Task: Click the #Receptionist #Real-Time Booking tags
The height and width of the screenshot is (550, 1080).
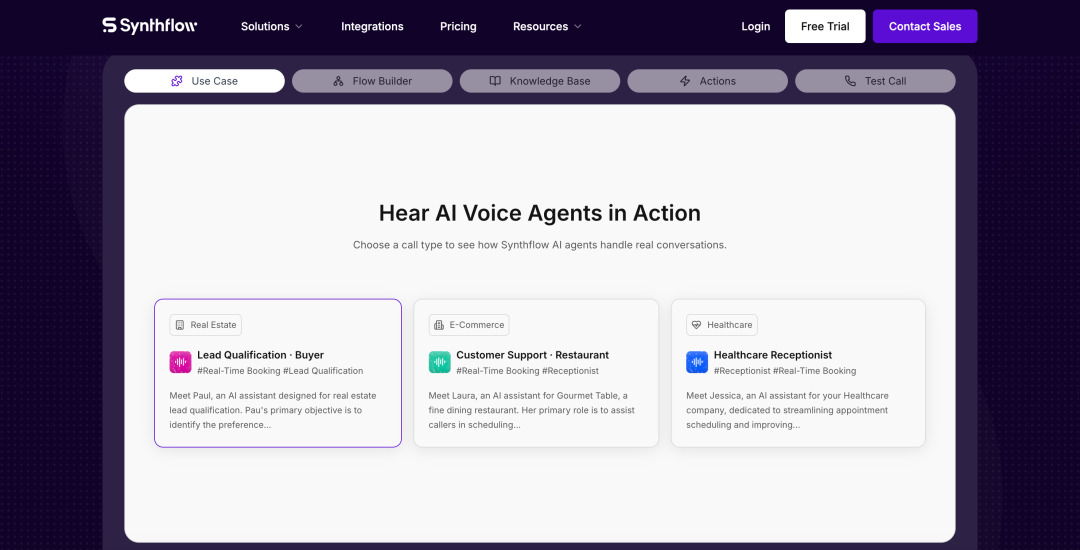Action: (785, 371)
